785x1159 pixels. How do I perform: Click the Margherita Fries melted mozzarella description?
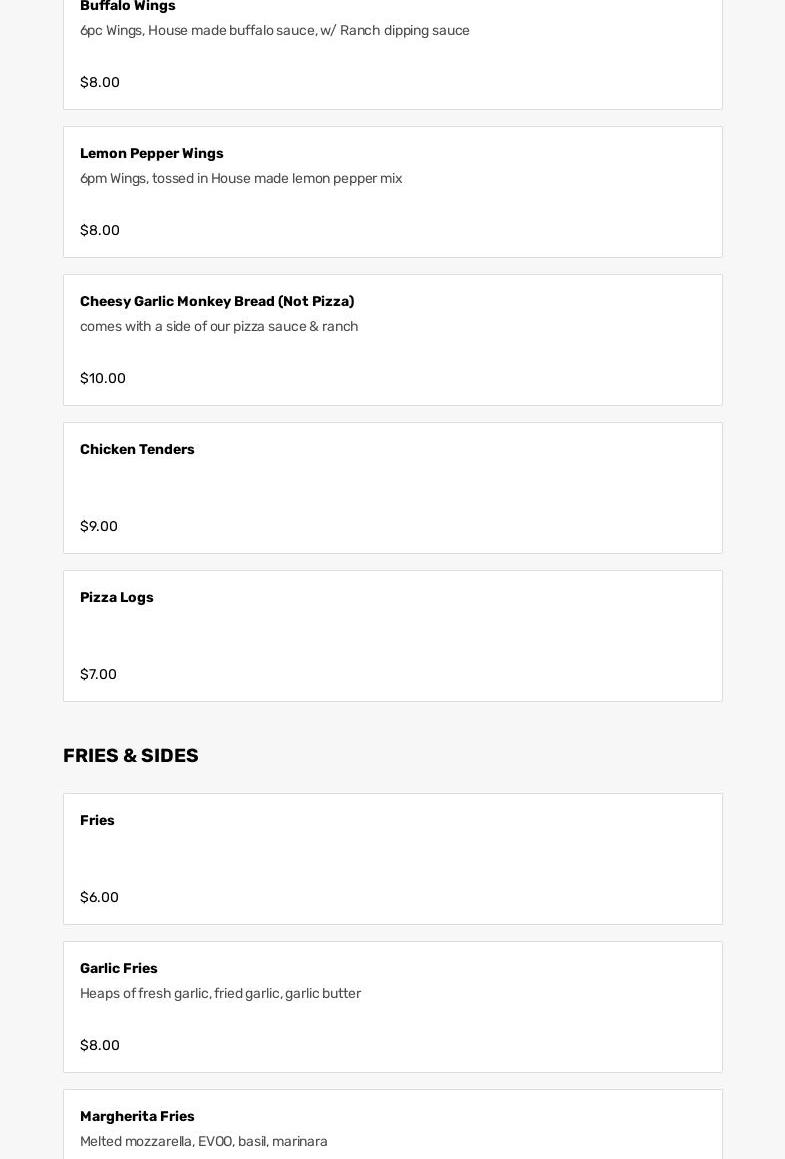click(204, 1141)
